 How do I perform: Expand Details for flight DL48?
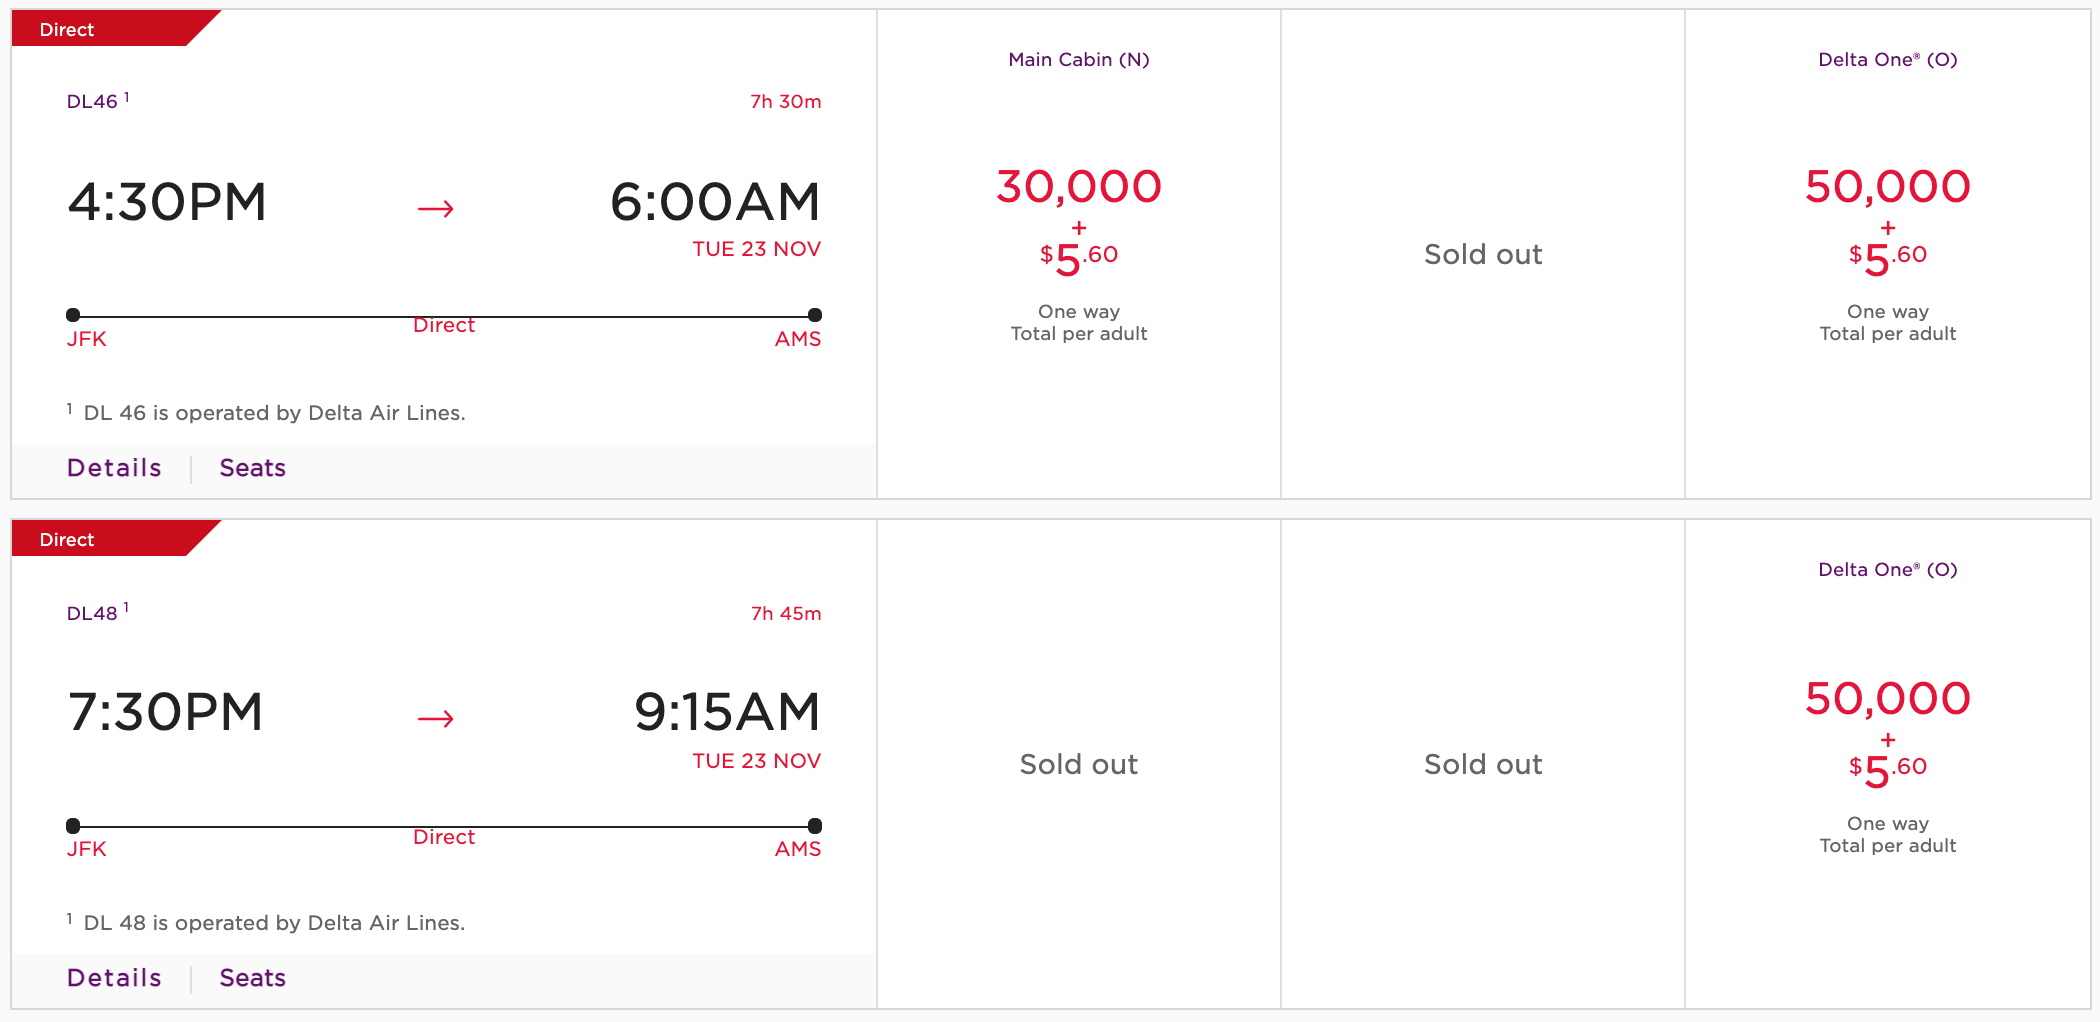(x=114, y=978)
